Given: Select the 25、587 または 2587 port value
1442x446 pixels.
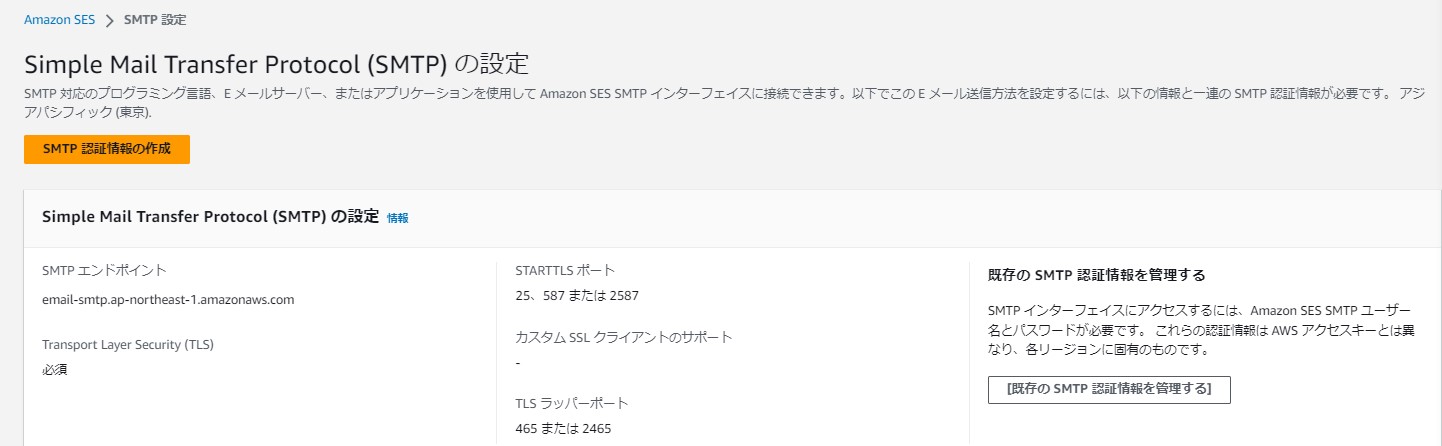Looking at the screenshot, I should (x=576, y=296).
